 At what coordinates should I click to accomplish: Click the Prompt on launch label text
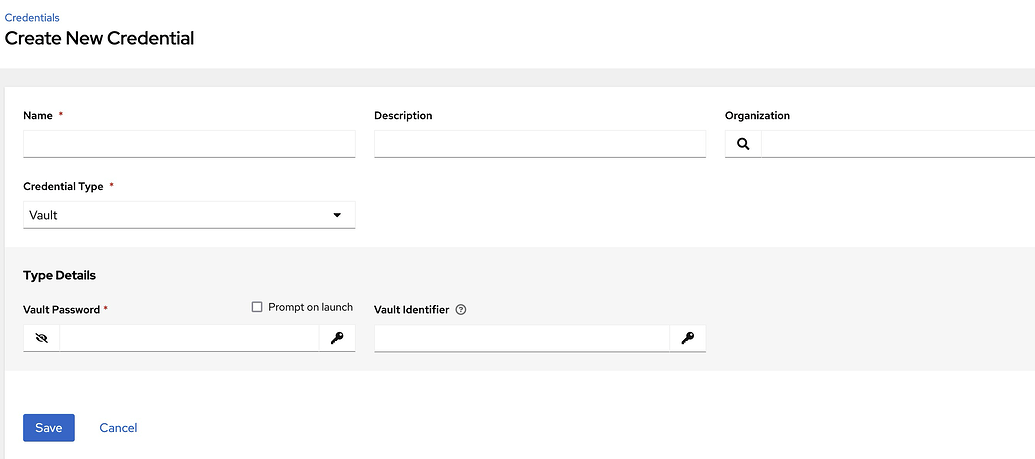(310, 307)
